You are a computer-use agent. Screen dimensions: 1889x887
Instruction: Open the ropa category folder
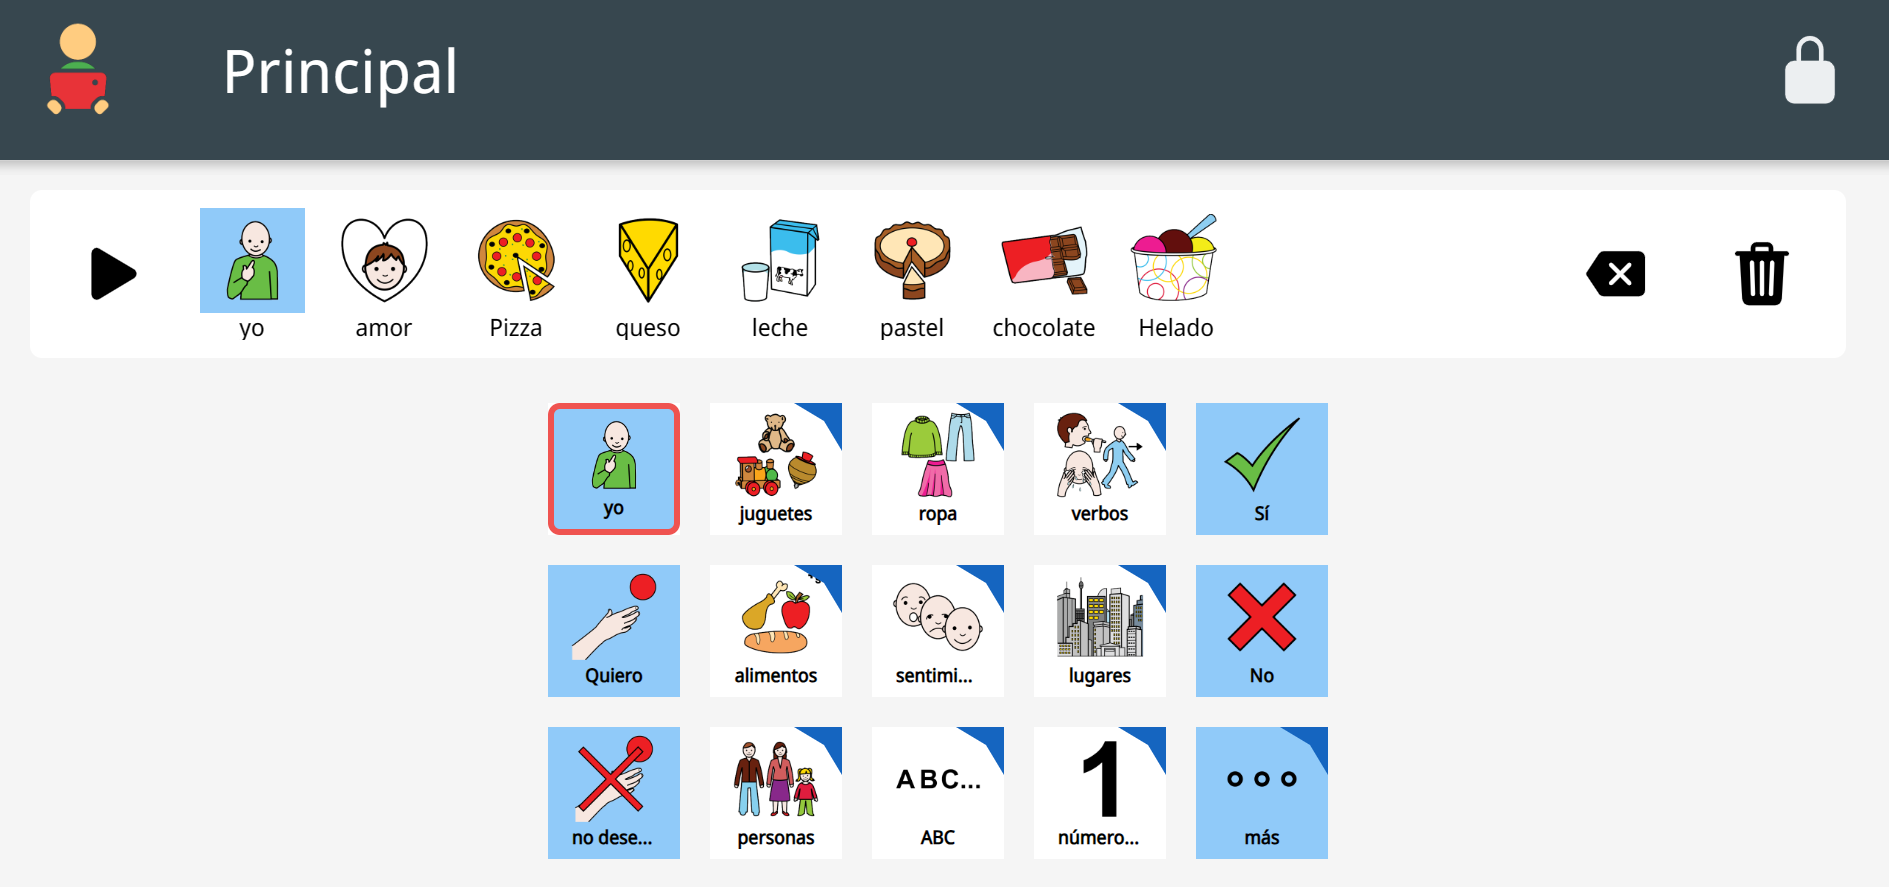(x=938, y=469)
